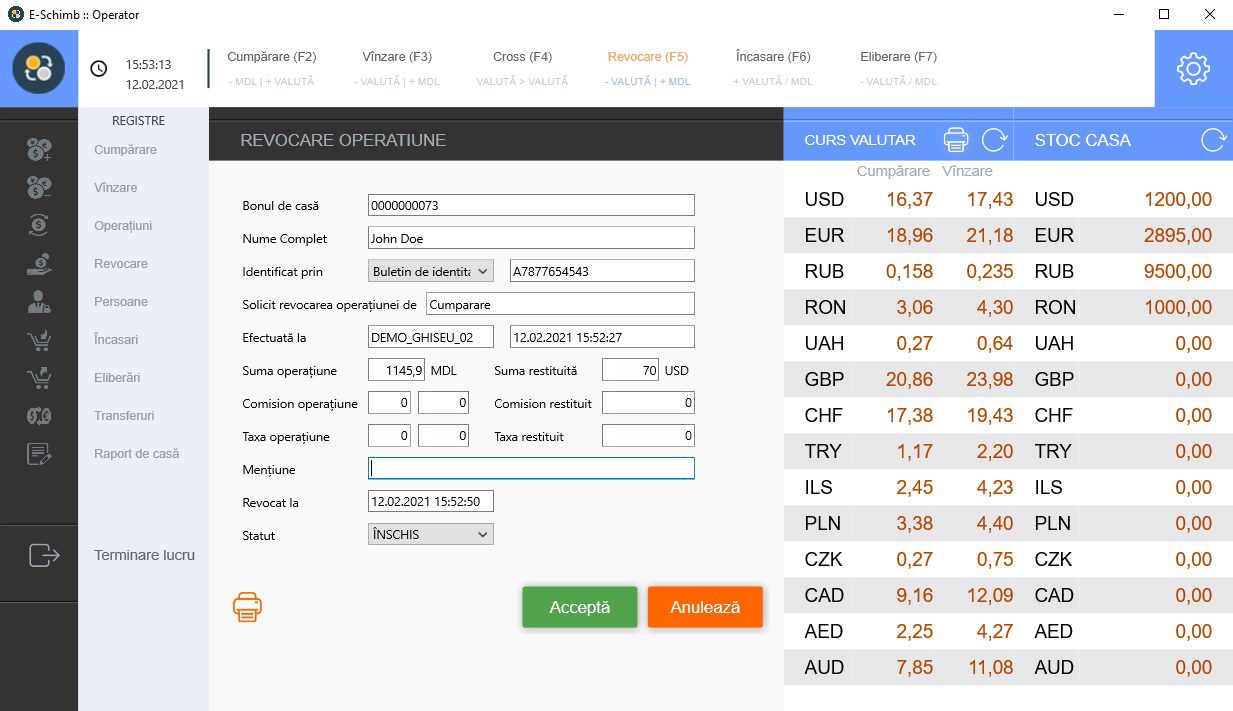Click the E-Schimb round logo

pos(39,68)
